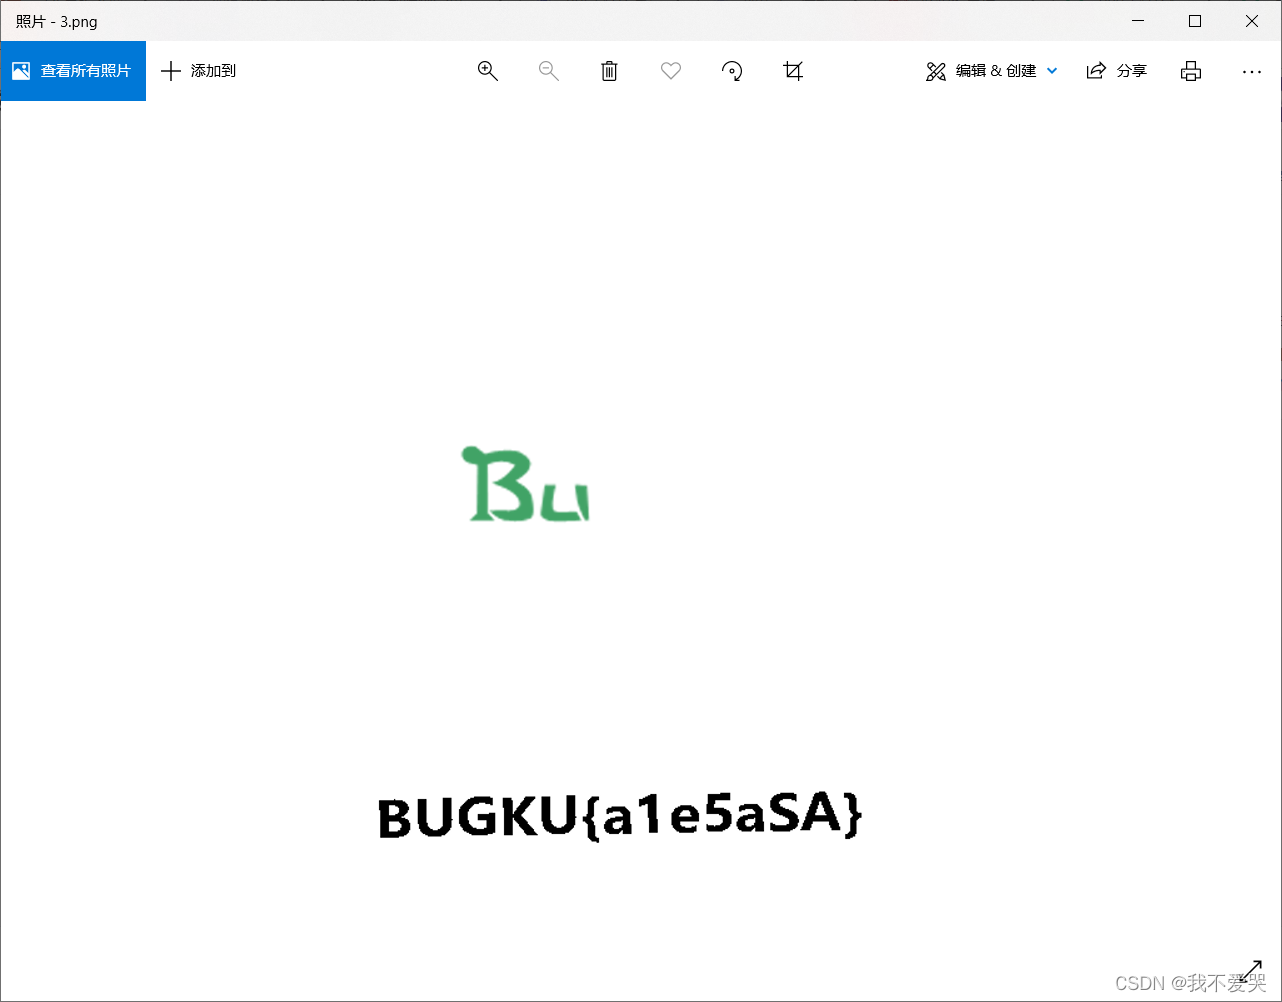This screenshot has width=1282, height=1002.
Task: Click the 分享 share label
Action: point(1133,70)
